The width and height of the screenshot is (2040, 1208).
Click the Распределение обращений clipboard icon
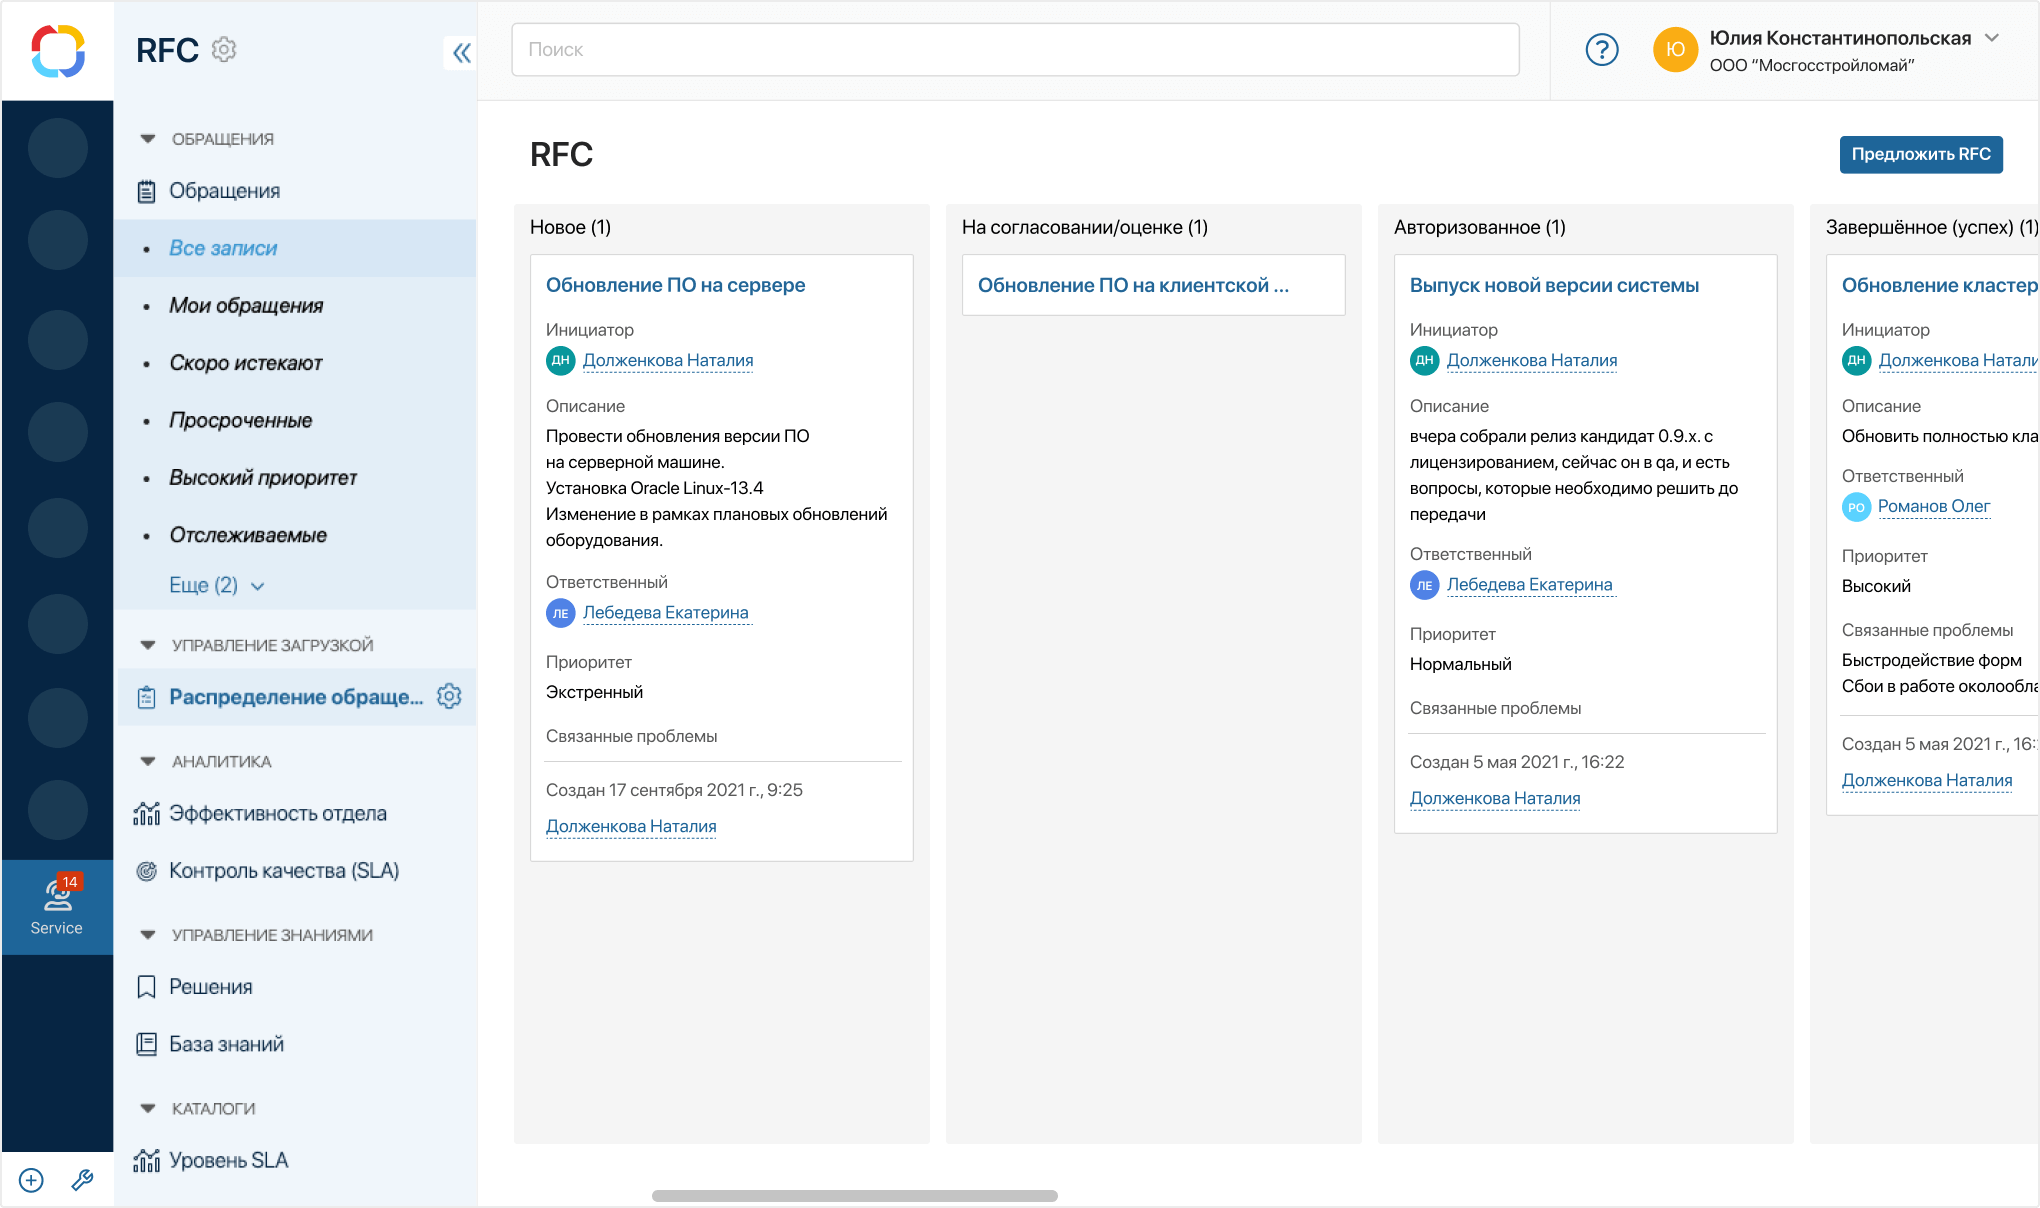(x=147, y=697)
